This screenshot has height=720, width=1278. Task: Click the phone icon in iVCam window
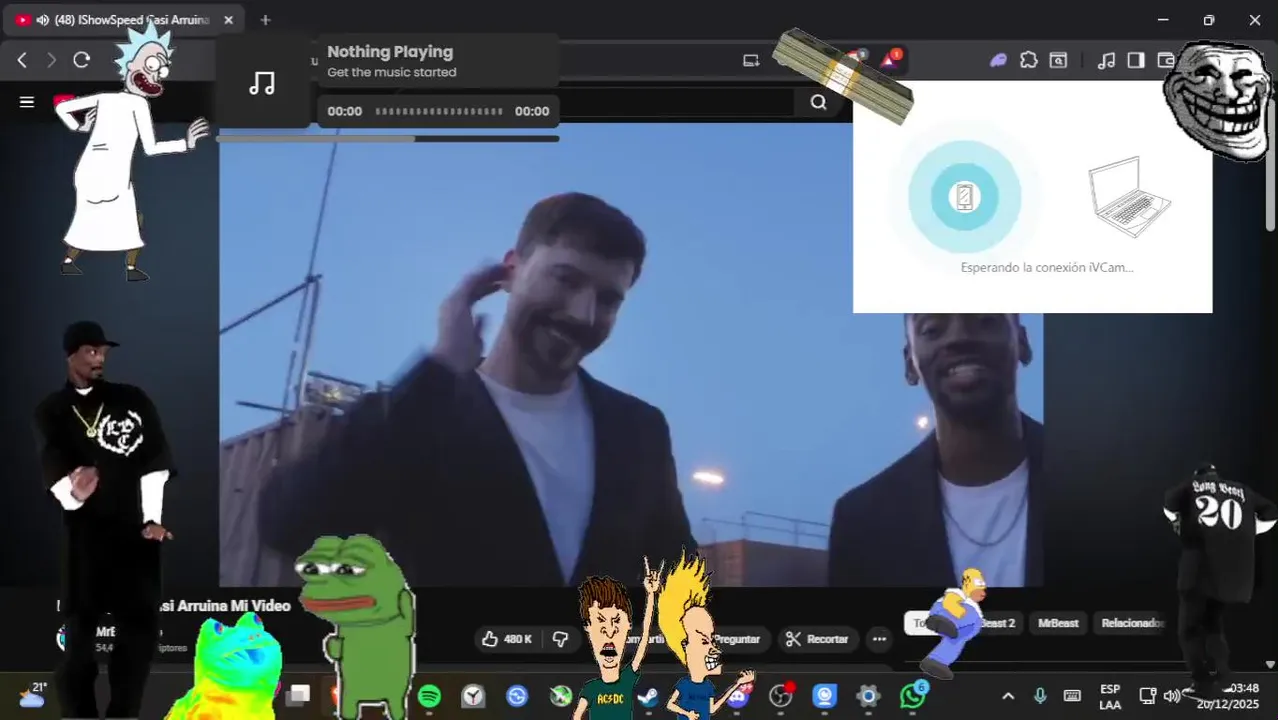(964, 196)
